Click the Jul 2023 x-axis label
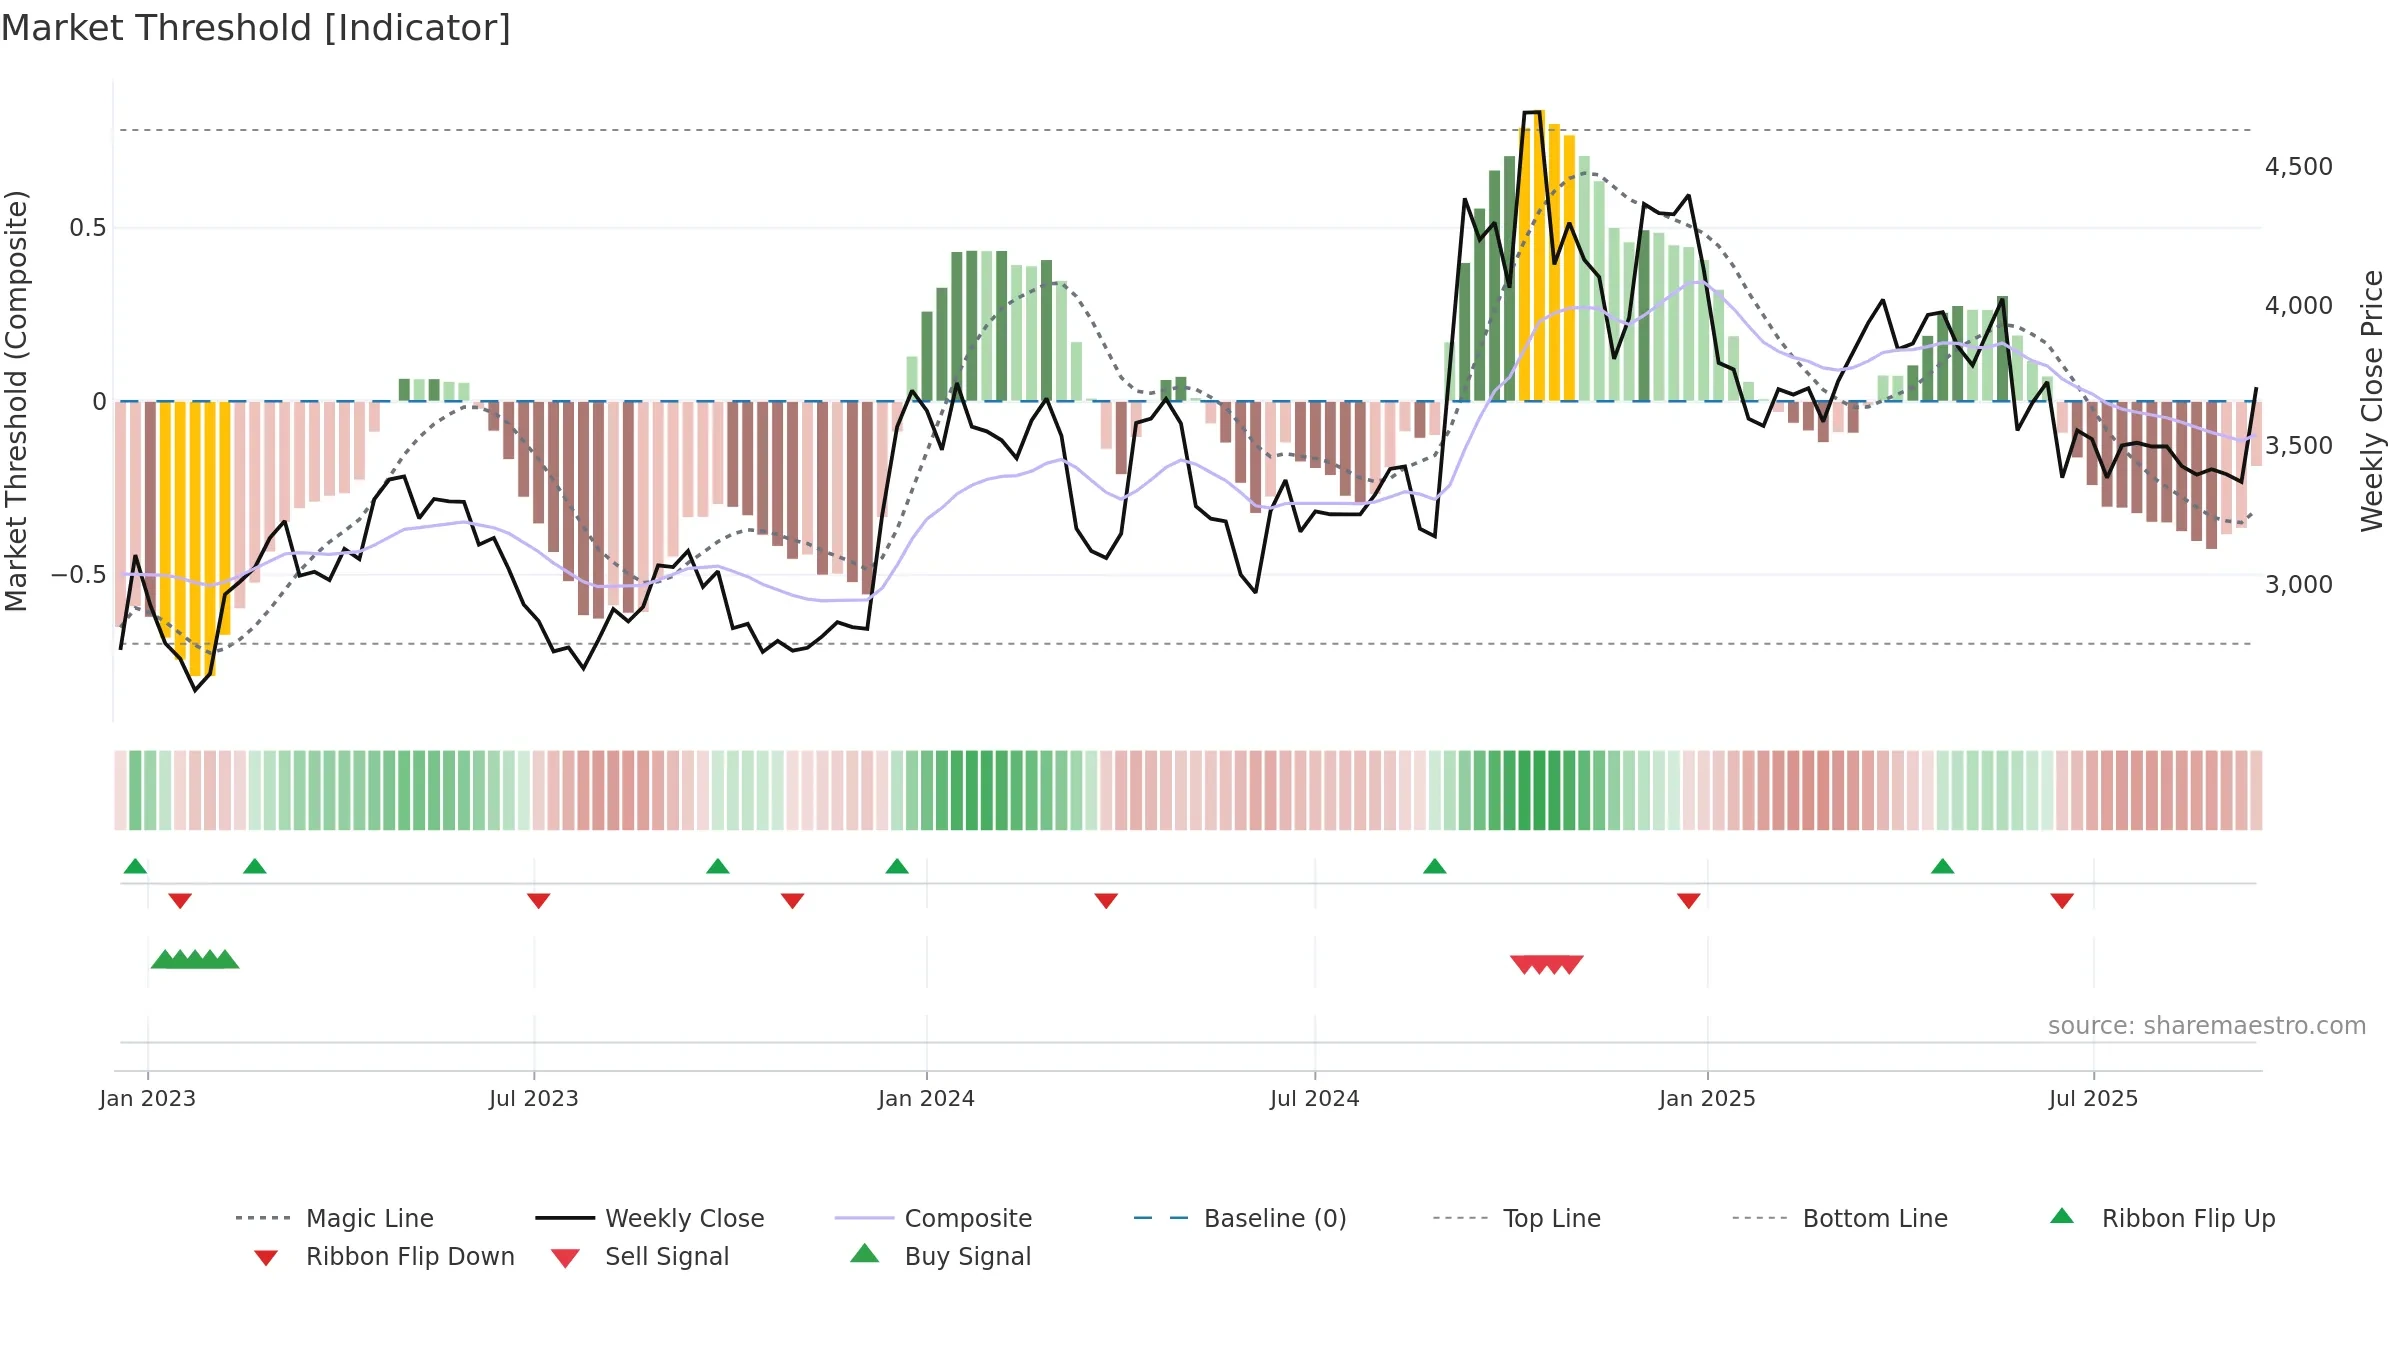2400x1350 pixels. (x=534, y=1099)
